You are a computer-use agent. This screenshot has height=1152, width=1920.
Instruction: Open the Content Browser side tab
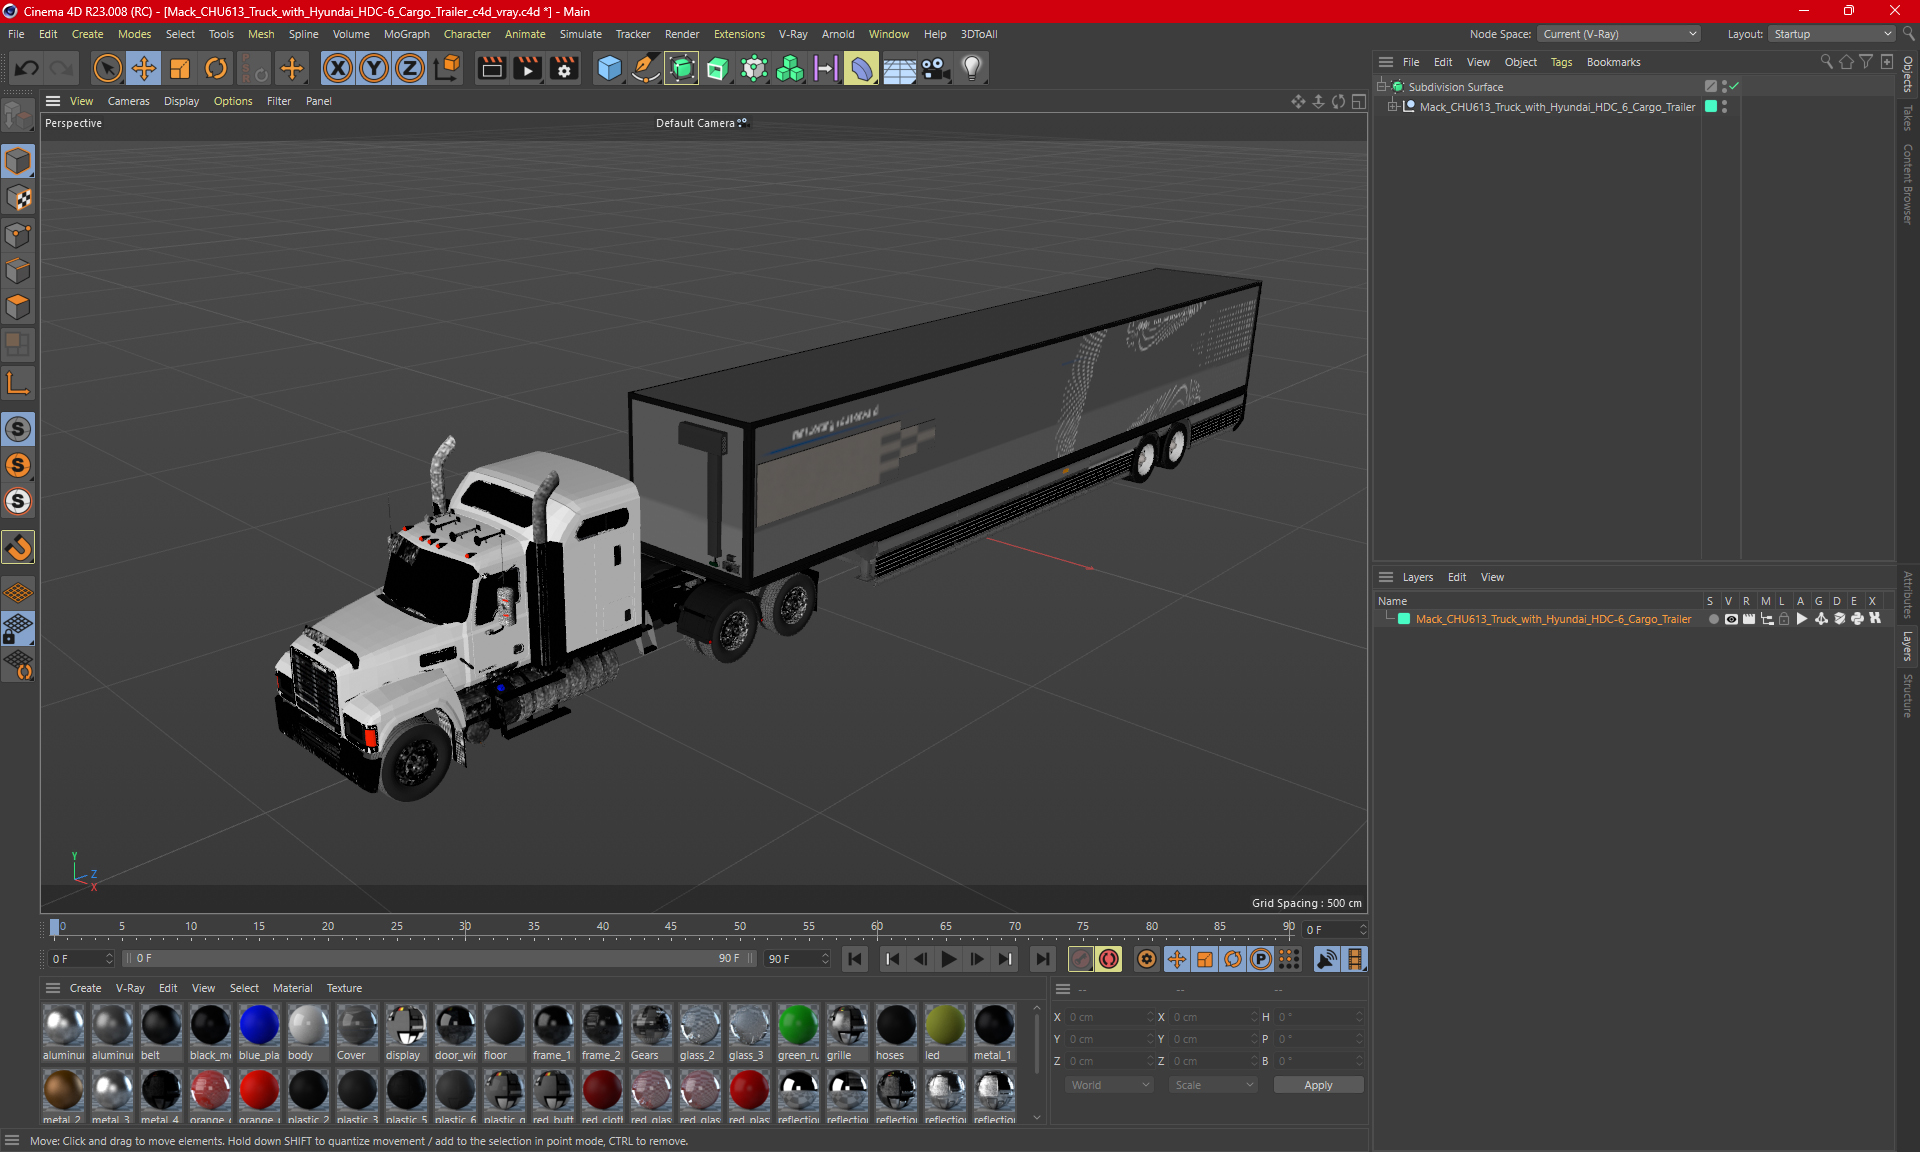[x=1908, y=184]
